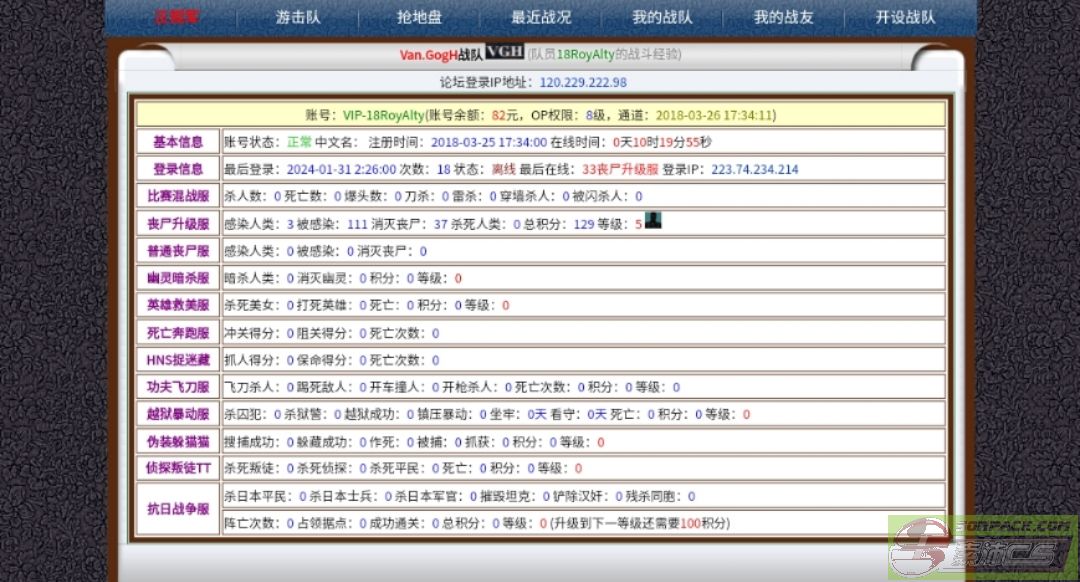Click the account balance value 82元

point(504,115)
